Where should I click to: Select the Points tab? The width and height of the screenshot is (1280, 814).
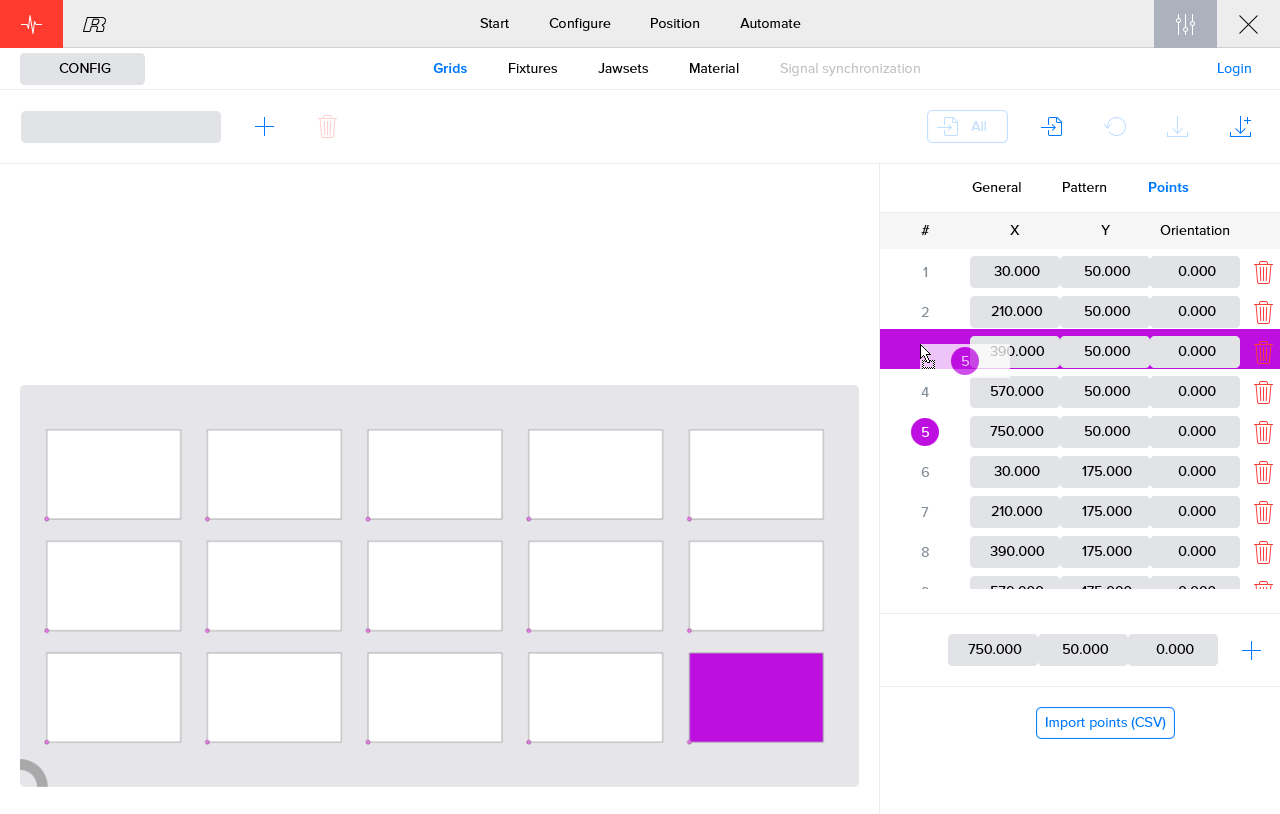coord(1168,187)
